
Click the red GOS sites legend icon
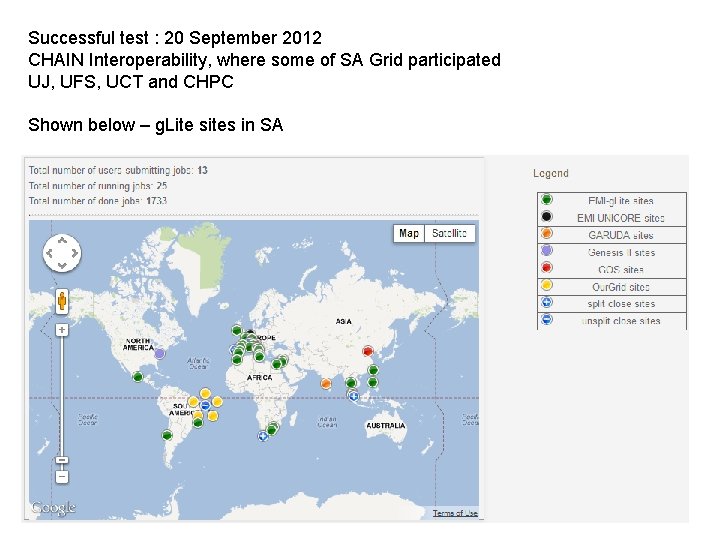(546, 268)
